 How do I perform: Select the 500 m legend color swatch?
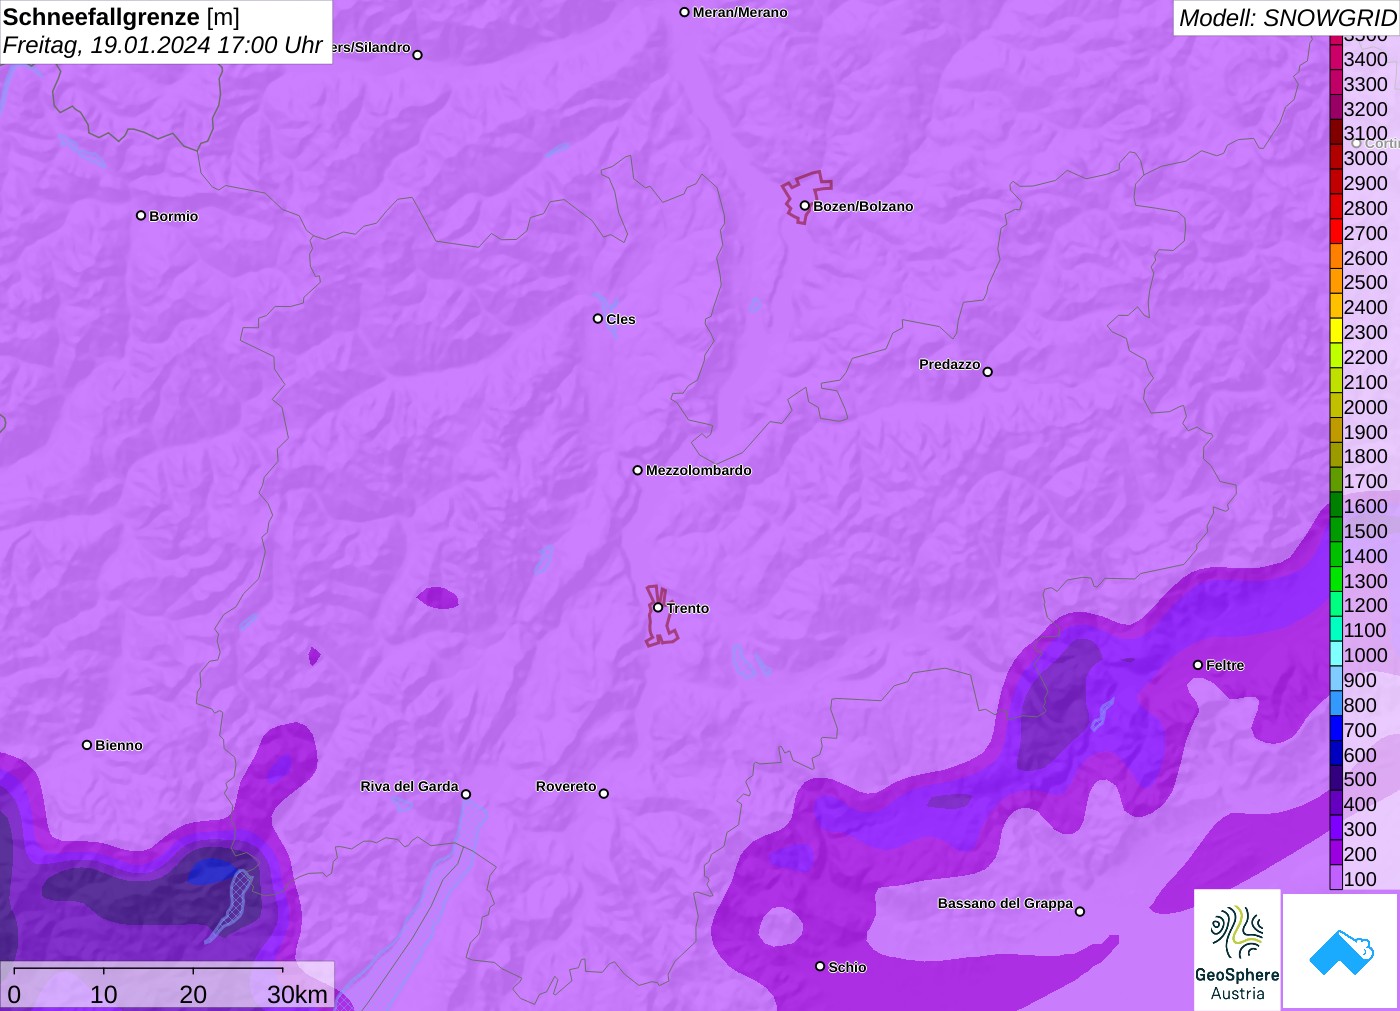[x=1336, y=778]
